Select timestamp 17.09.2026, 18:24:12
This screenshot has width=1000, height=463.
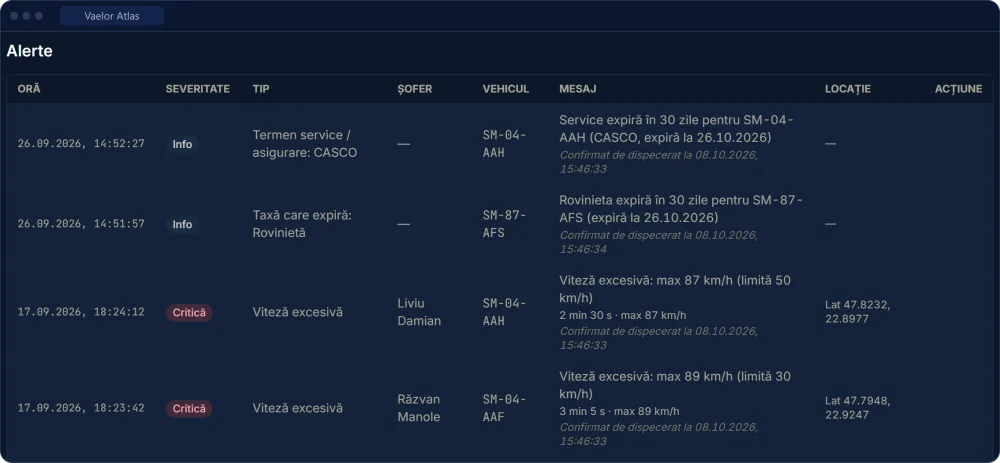[81, 312]
